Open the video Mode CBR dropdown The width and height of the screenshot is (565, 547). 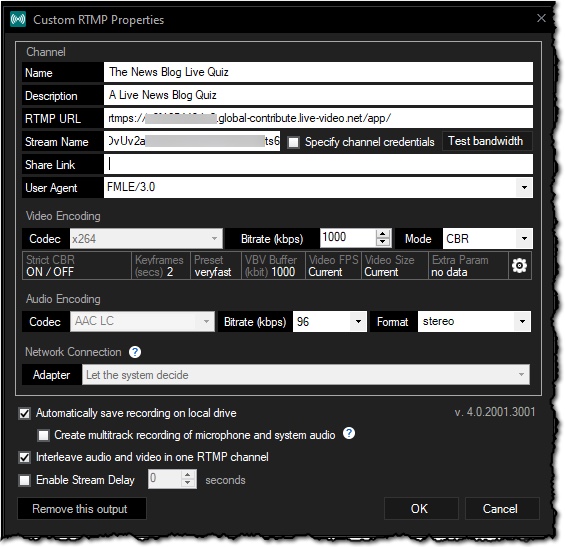tap(524, 239)
